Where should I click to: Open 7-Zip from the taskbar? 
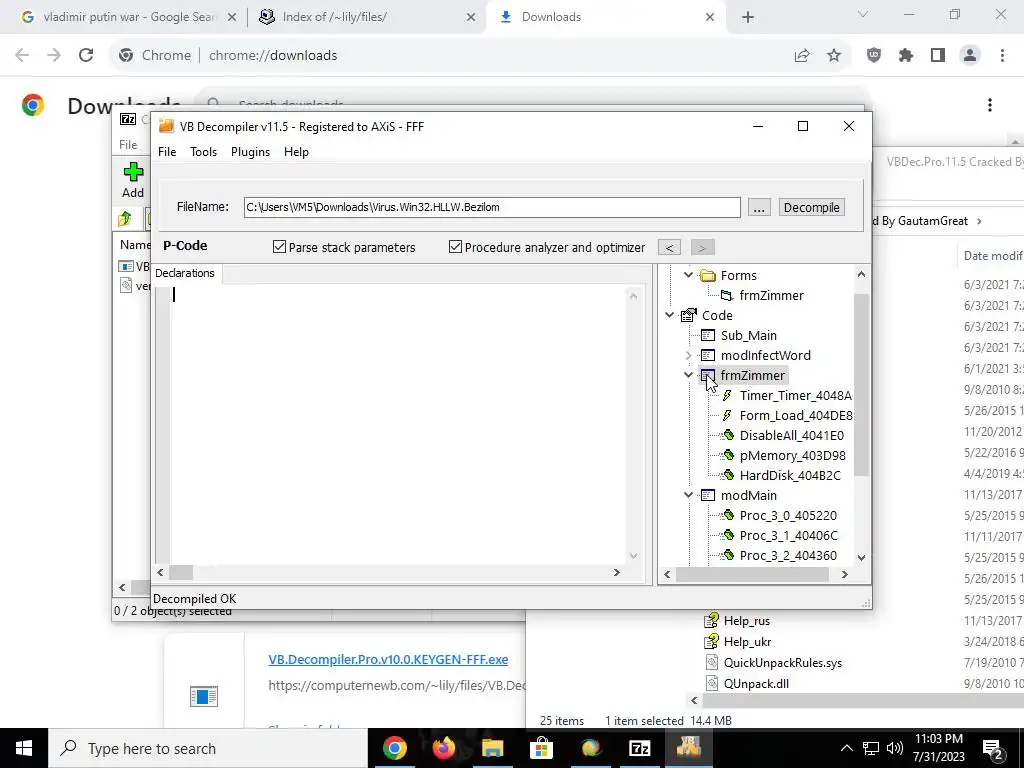(639, 748)
